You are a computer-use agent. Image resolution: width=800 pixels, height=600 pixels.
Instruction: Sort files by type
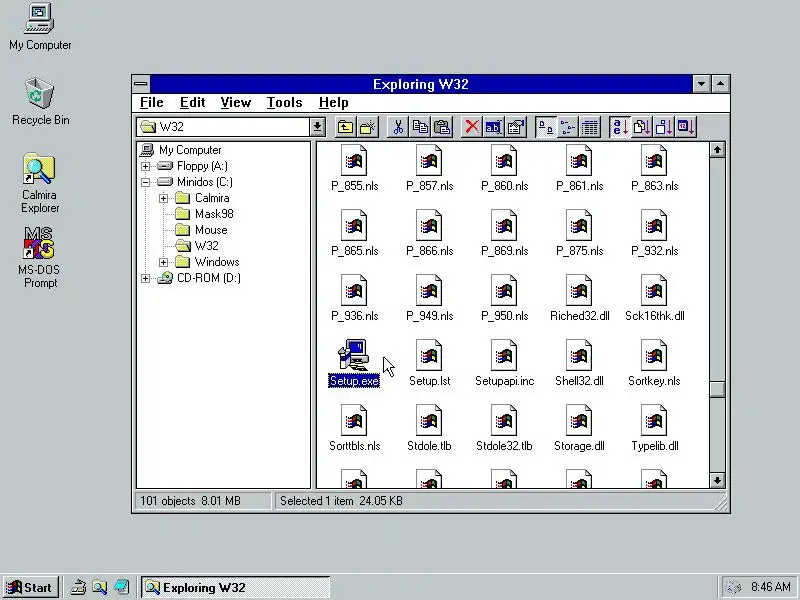pyautogui.click(x=642, y=127)
